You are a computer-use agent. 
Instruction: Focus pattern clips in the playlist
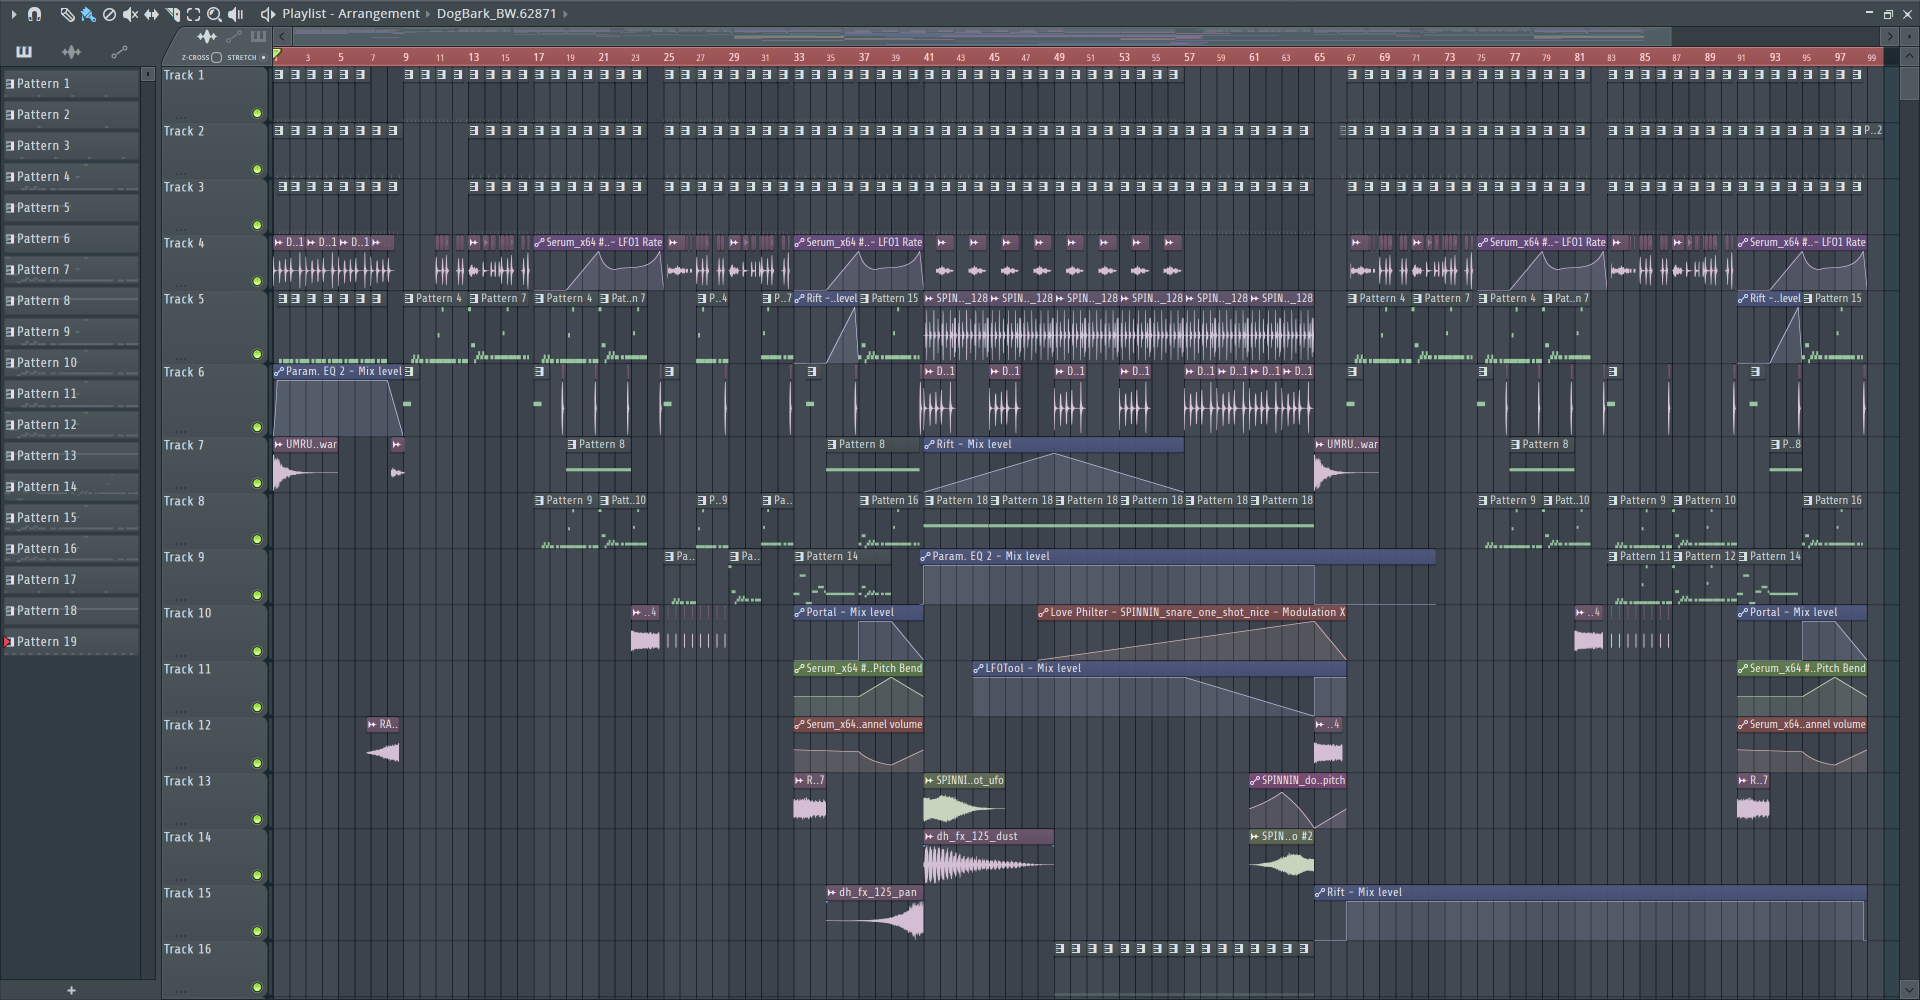click(x=258, y=36)
